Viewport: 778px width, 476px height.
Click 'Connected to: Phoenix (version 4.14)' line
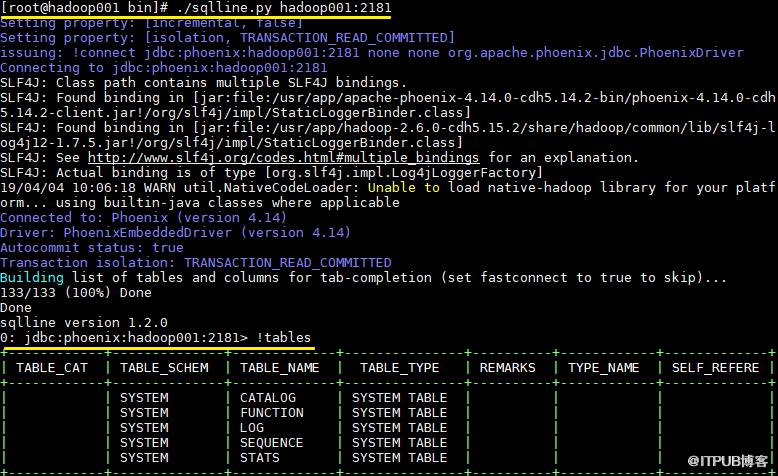pyautogui.click(x=143, y=218)
